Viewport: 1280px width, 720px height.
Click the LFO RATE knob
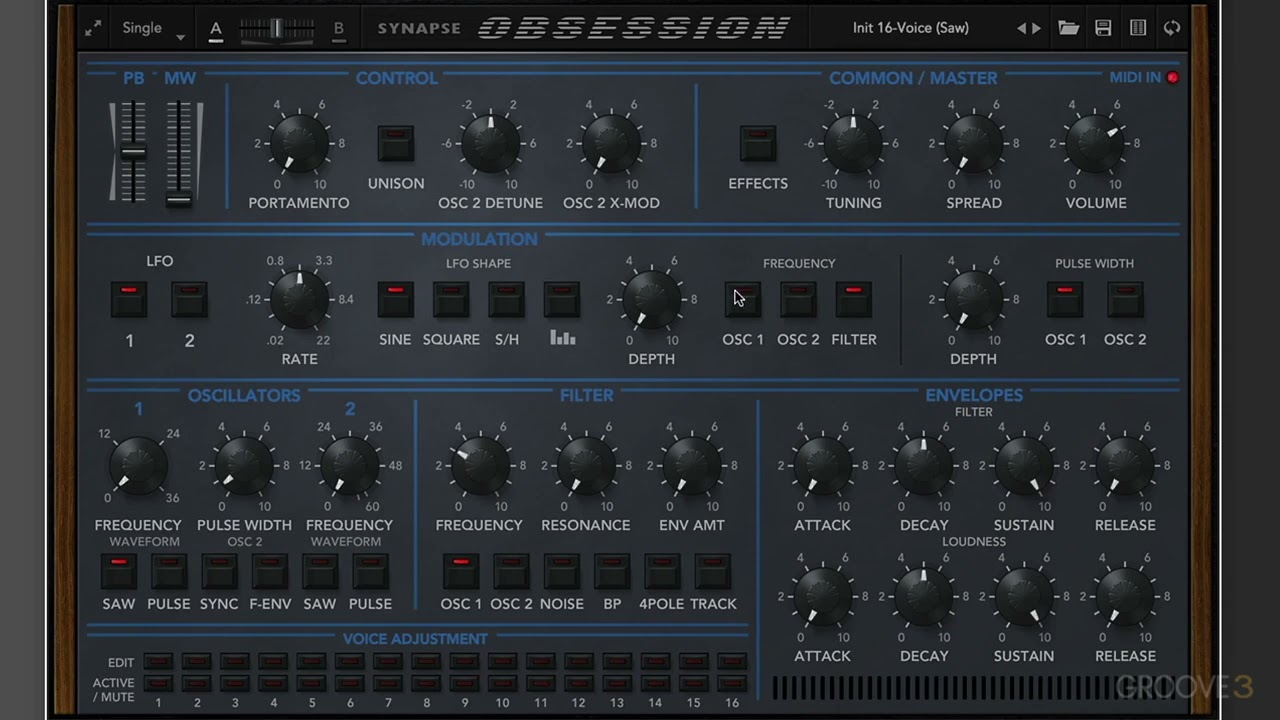point(299,299)
